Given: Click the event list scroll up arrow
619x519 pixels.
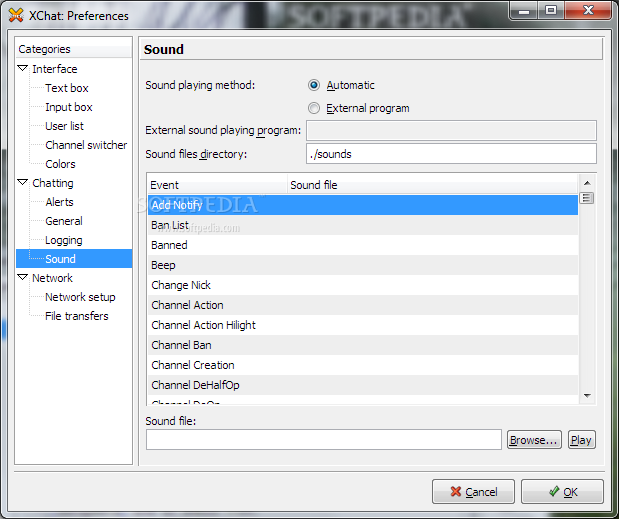Looking at the screenshot, I should click(587, 183).
